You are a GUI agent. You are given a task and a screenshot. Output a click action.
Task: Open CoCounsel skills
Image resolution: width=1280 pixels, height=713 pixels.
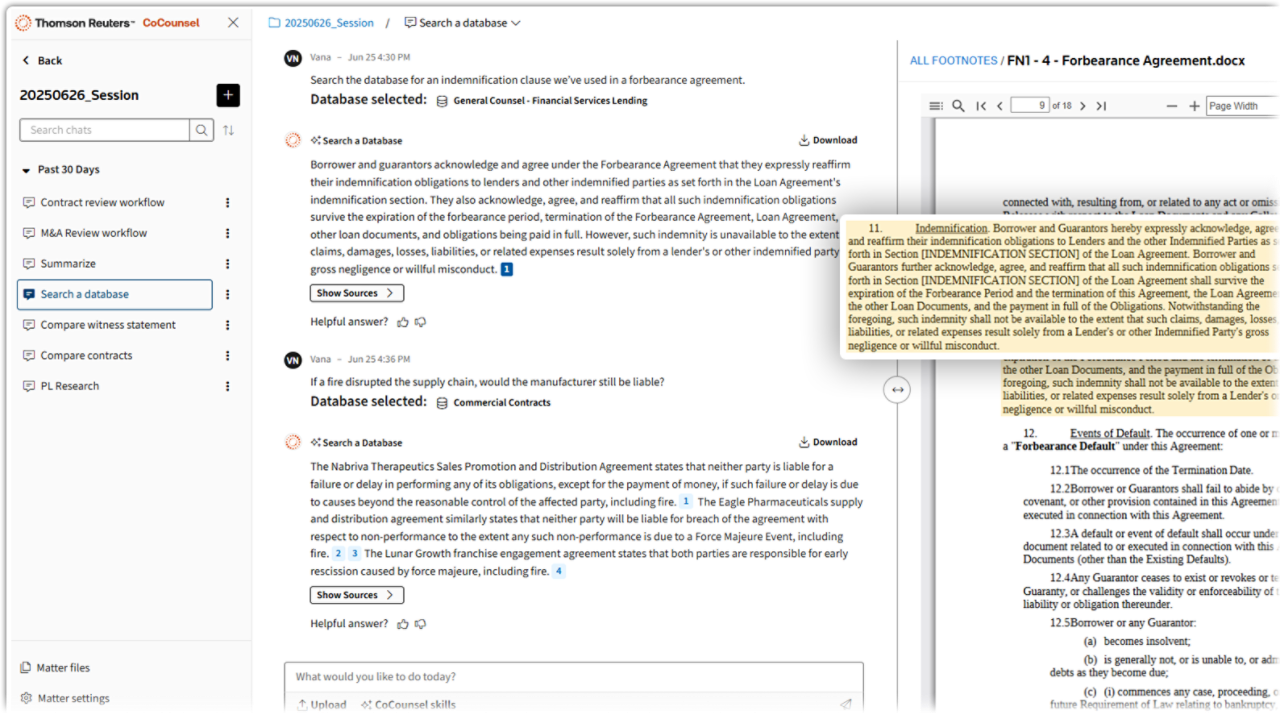coord(408,704)
